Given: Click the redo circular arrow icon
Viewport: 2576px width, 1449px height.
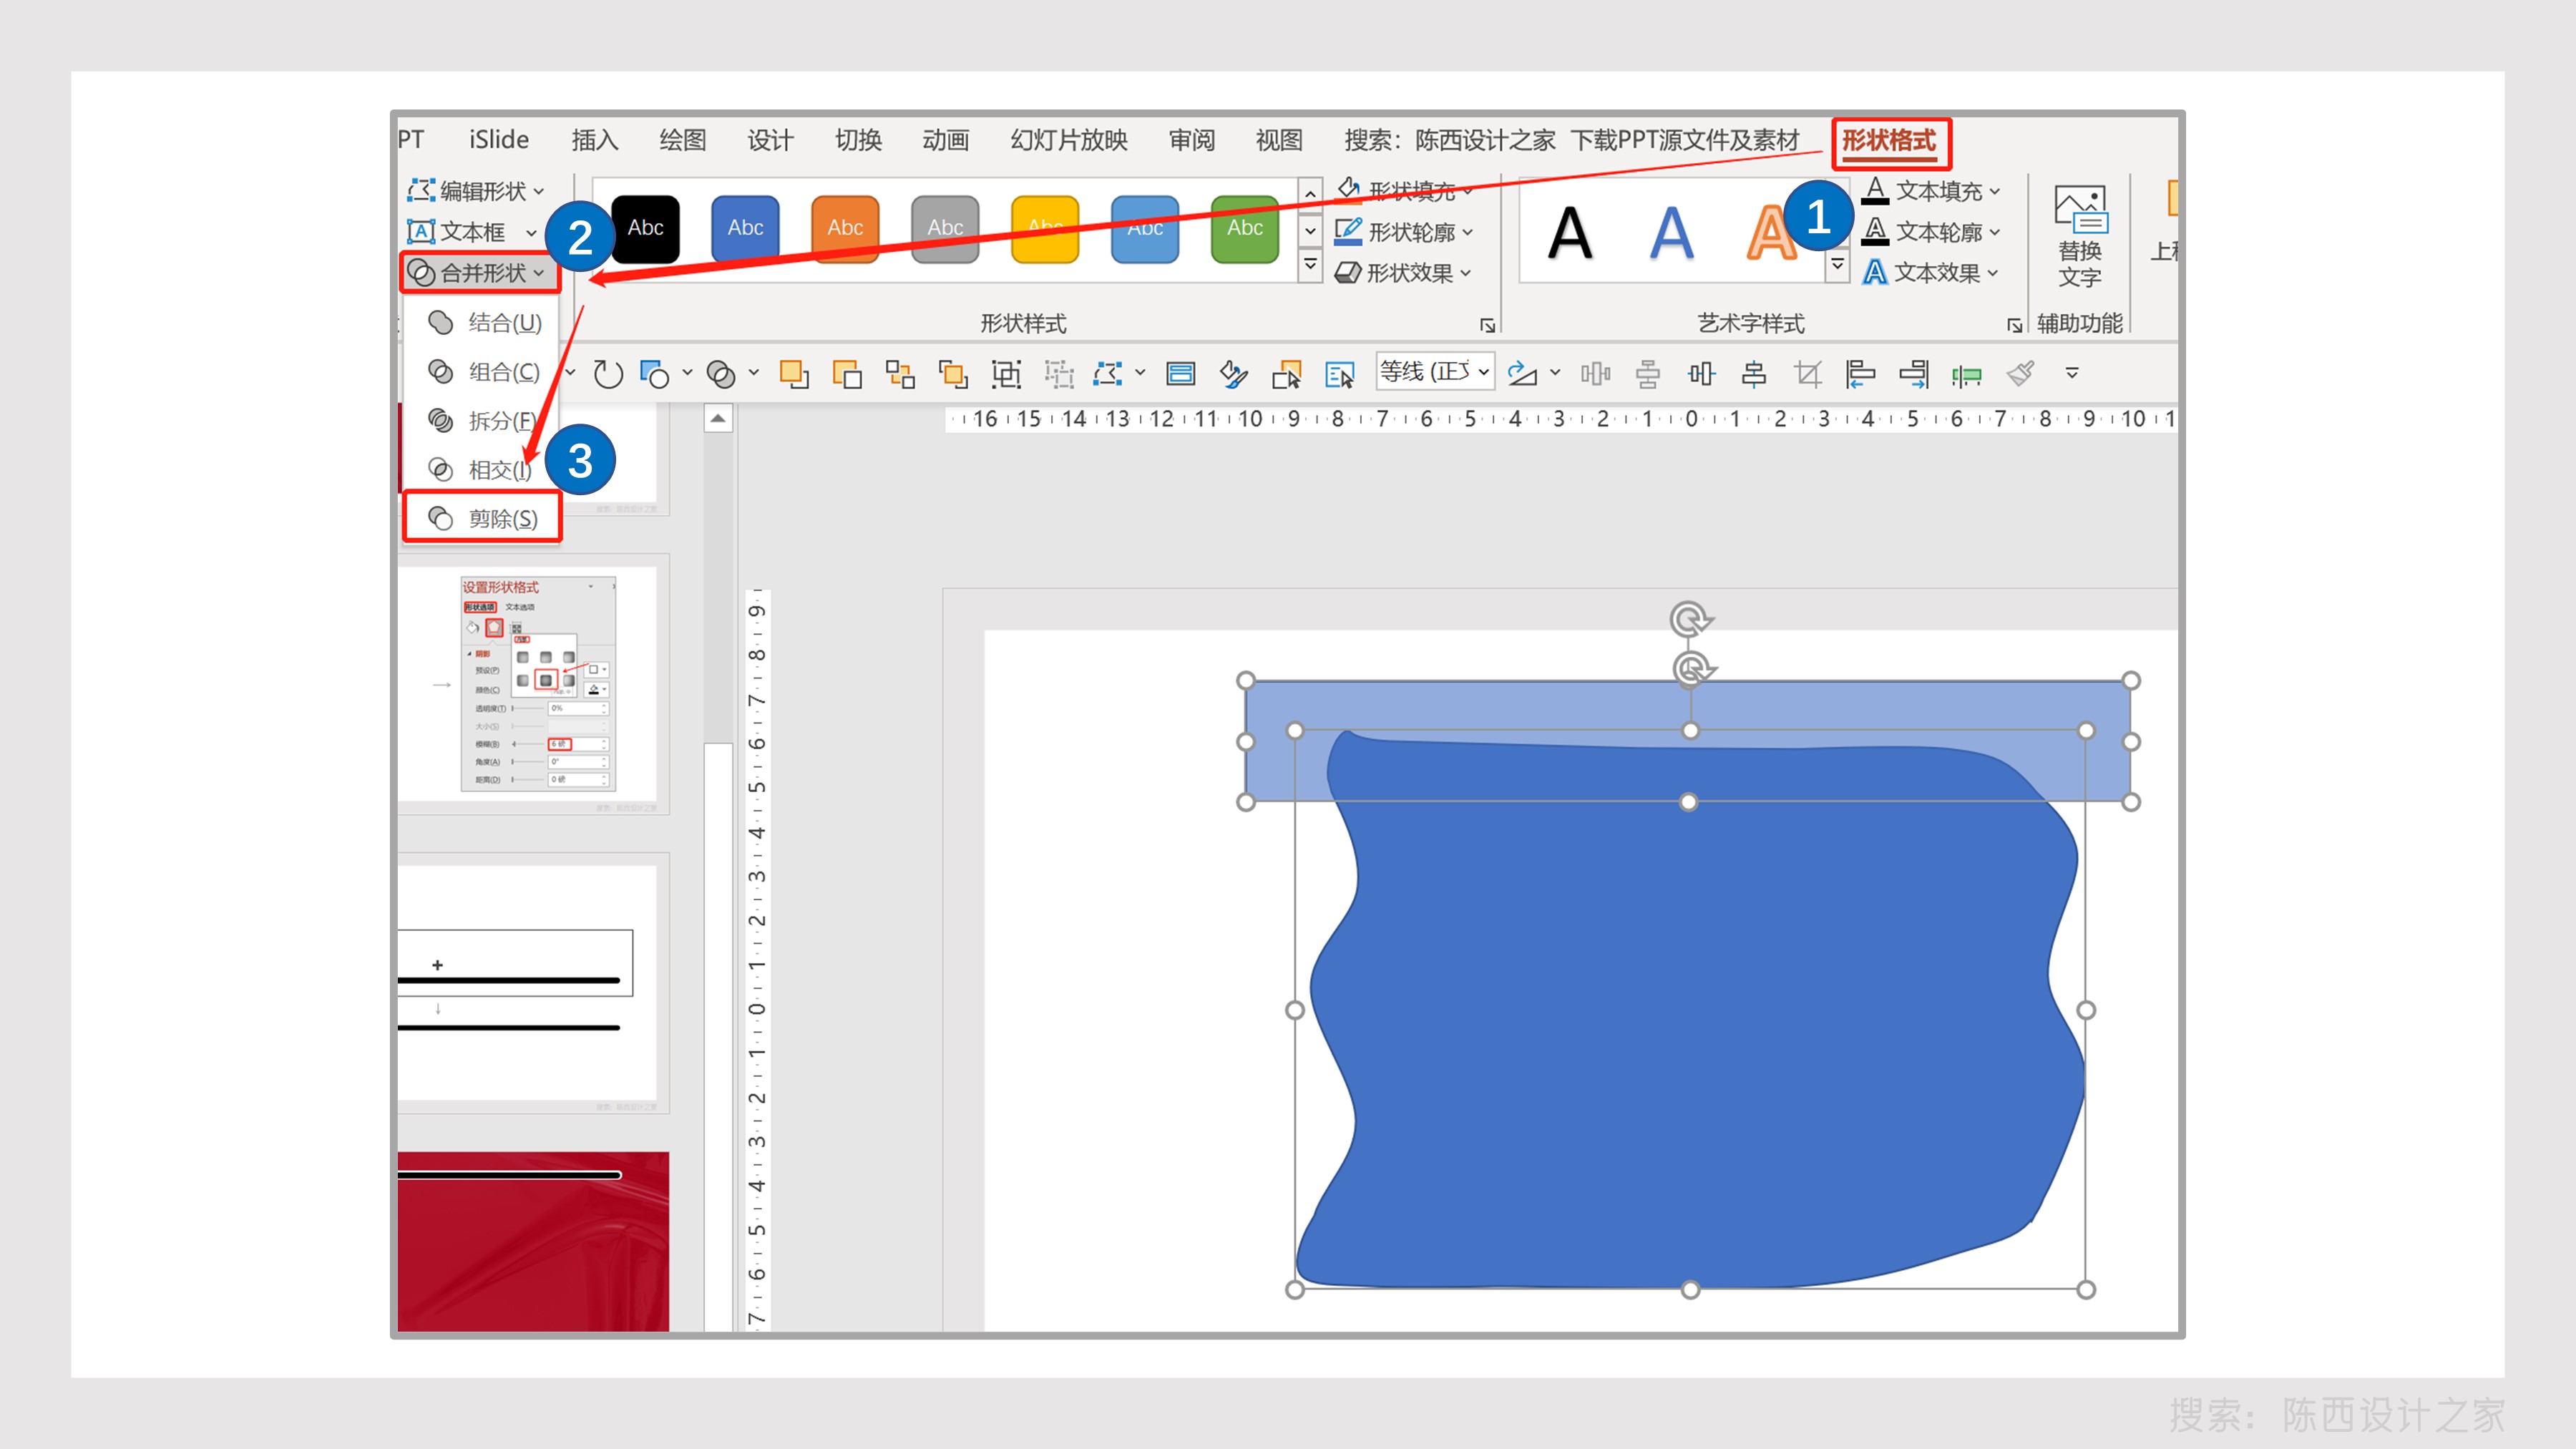Looking at the screenshot, I should (x=607, y=374).
